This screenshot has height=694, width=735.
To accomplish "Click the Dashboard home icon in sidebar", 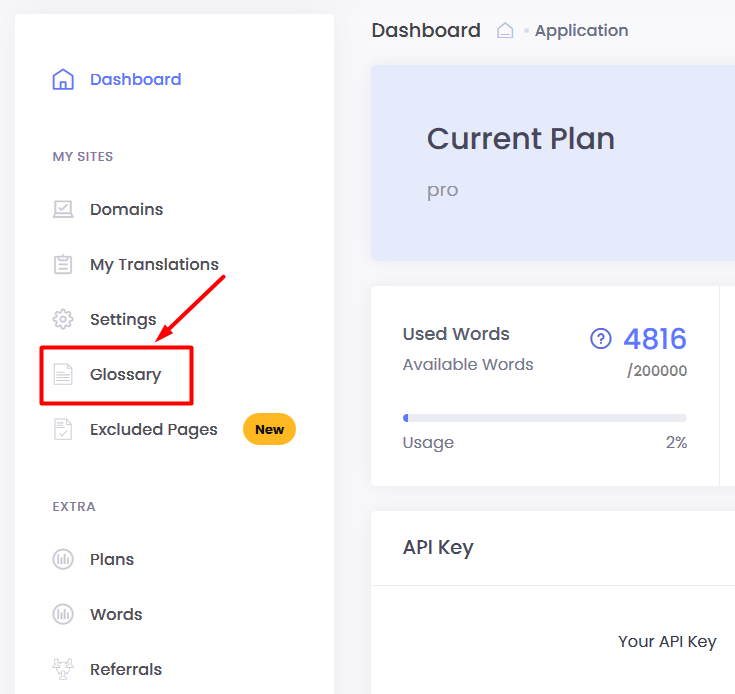I will [63, 79].
